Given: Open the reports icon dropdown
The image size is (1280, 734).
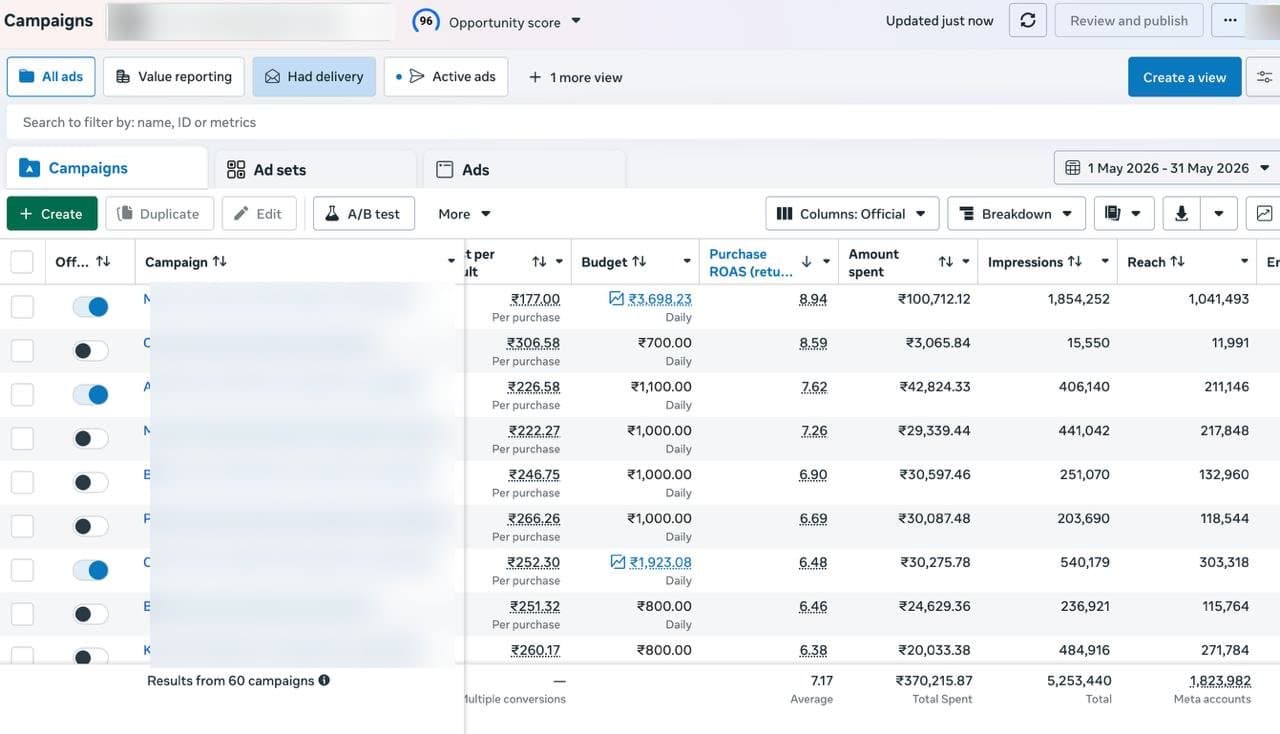Looking at the screenshot, I should pos(1124,213).
